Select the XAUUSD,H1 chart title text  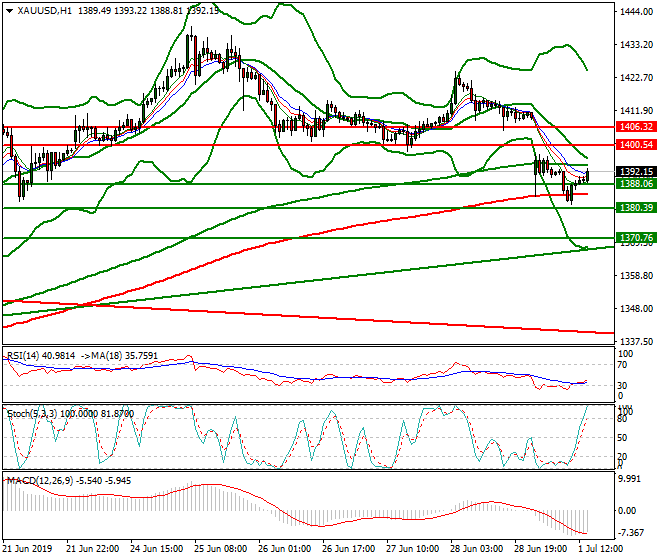point(45,11)
